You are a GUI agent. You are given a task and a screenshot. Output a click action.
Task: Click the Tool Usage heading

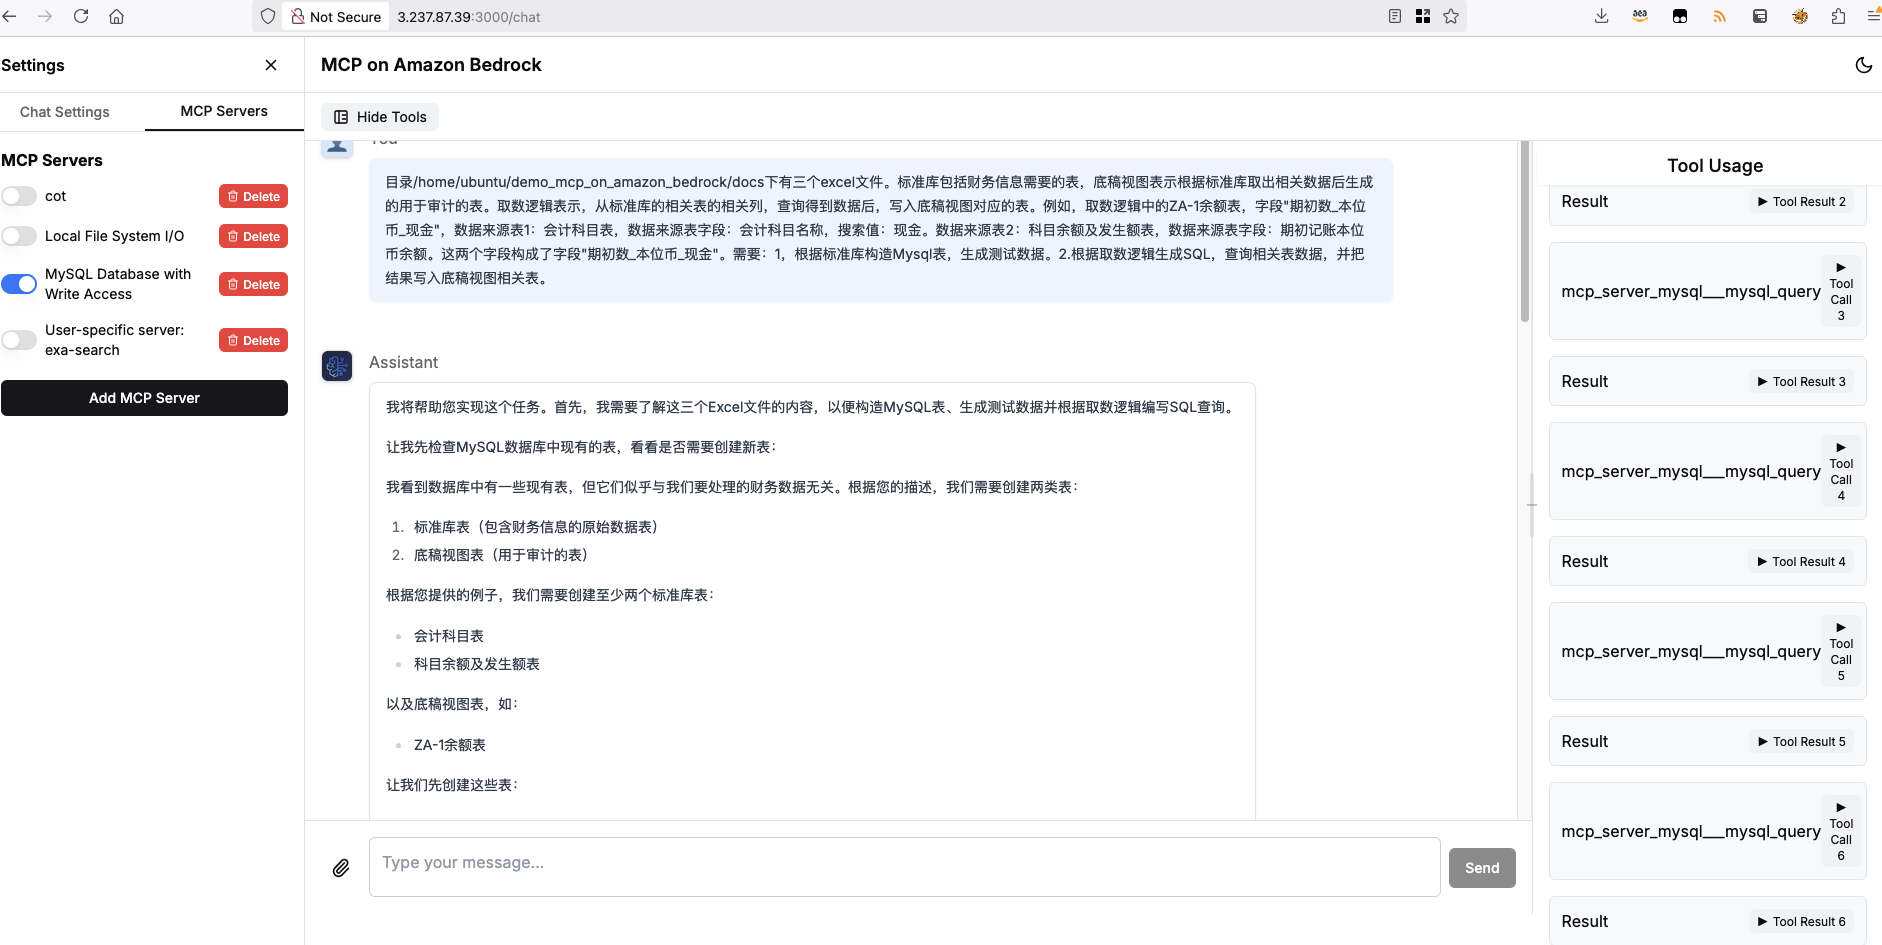[x=1715, y=166]
